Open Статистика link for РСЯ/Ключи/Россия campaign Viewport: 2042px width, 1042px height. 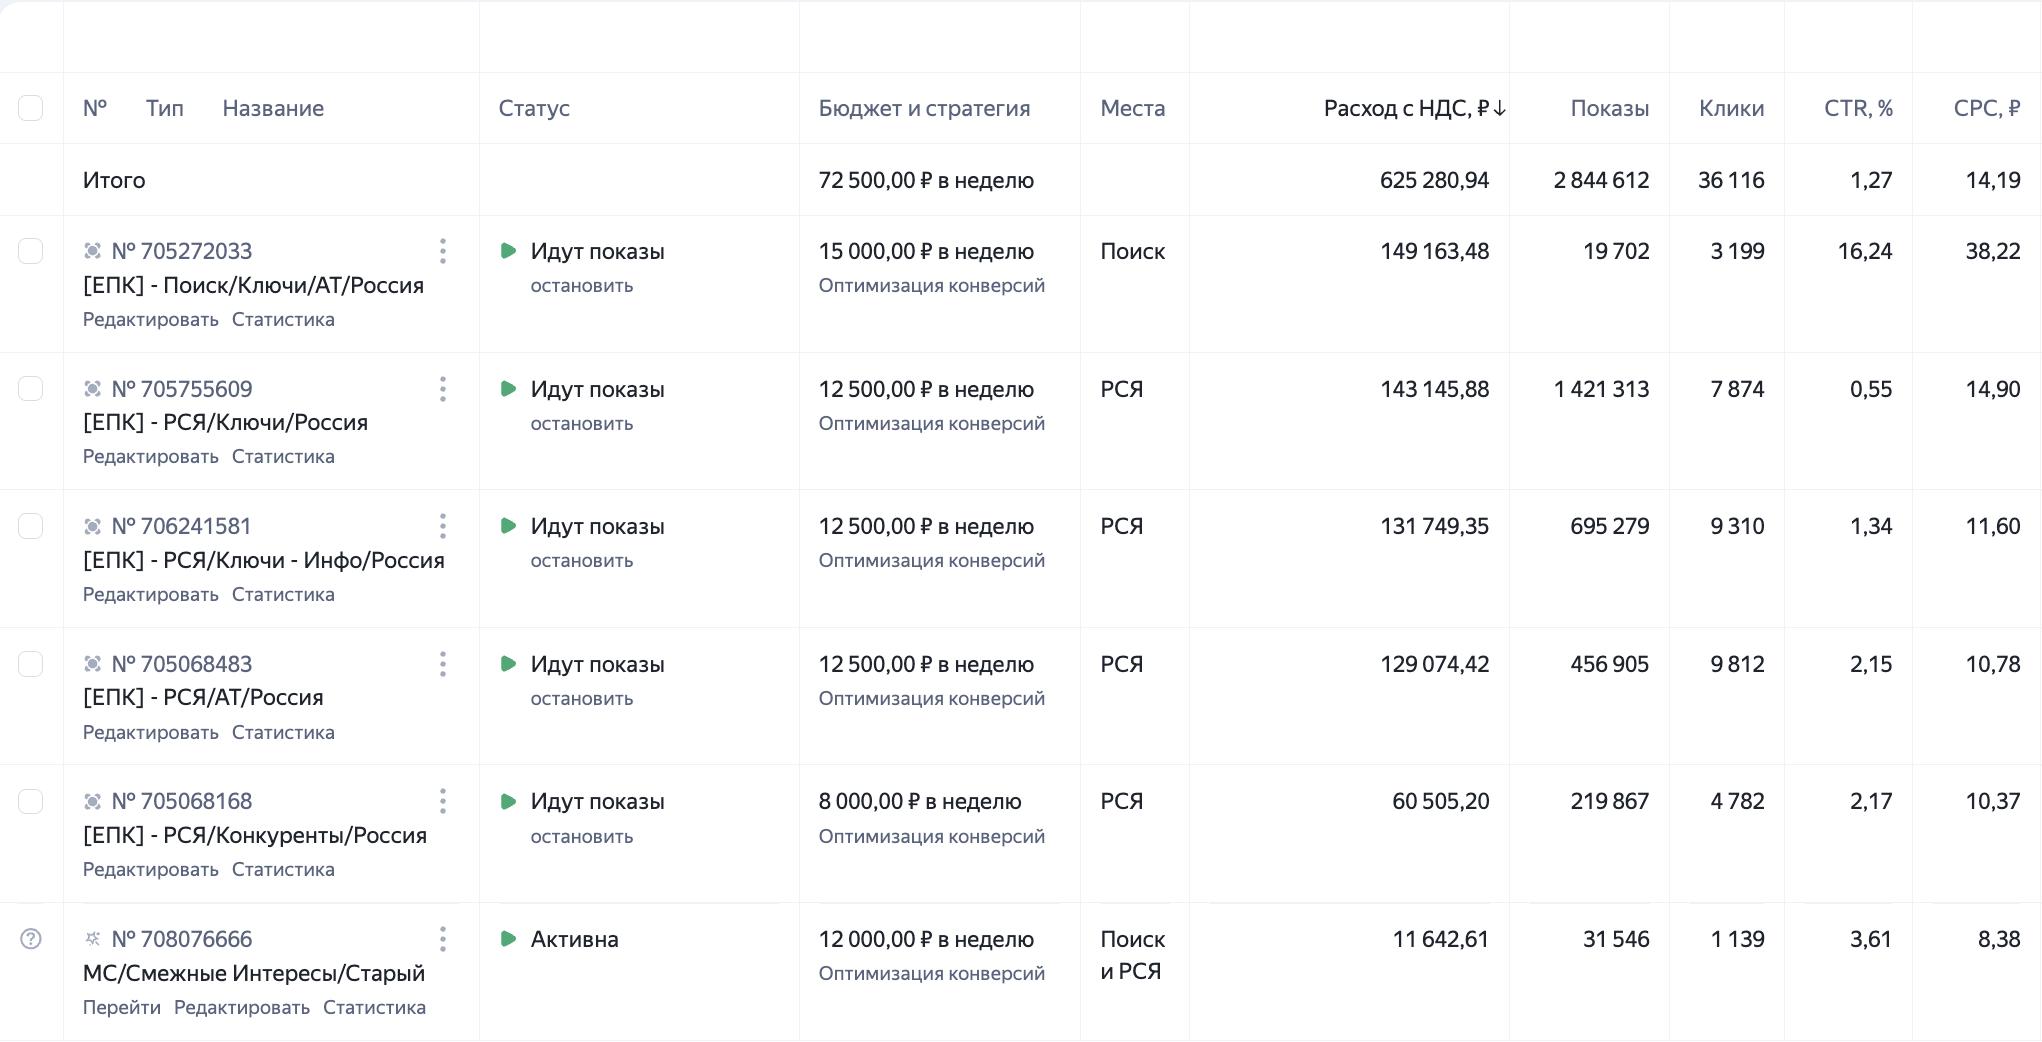283,457
